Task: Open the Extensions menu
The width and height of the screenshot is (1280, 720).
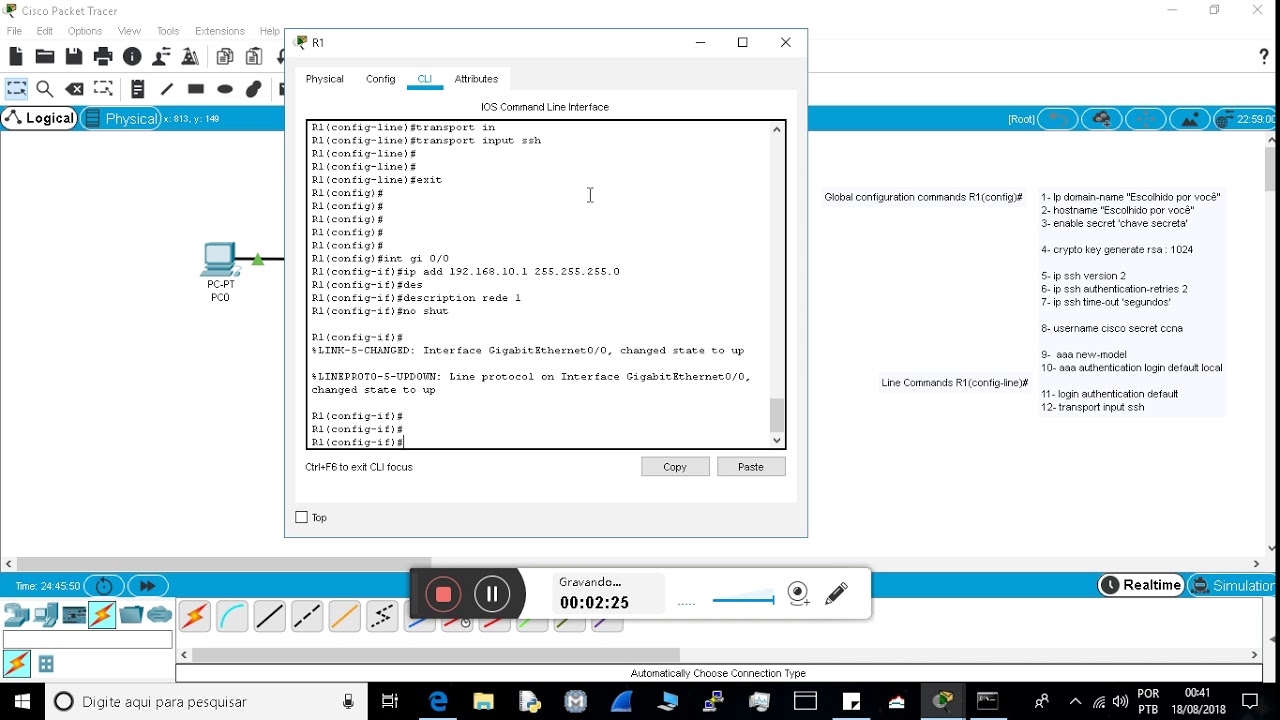Action: pos(220,31)
